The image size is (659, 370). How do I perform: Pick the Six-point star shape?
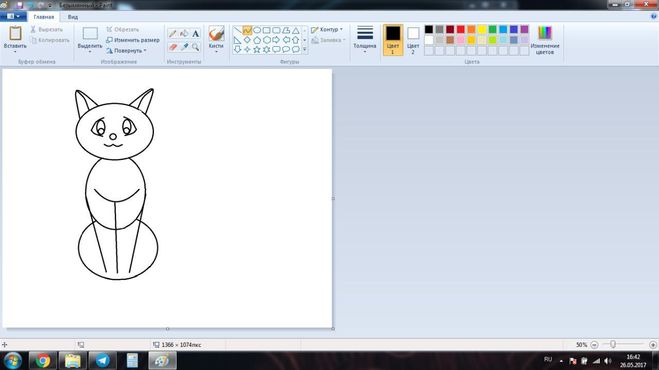266,50
